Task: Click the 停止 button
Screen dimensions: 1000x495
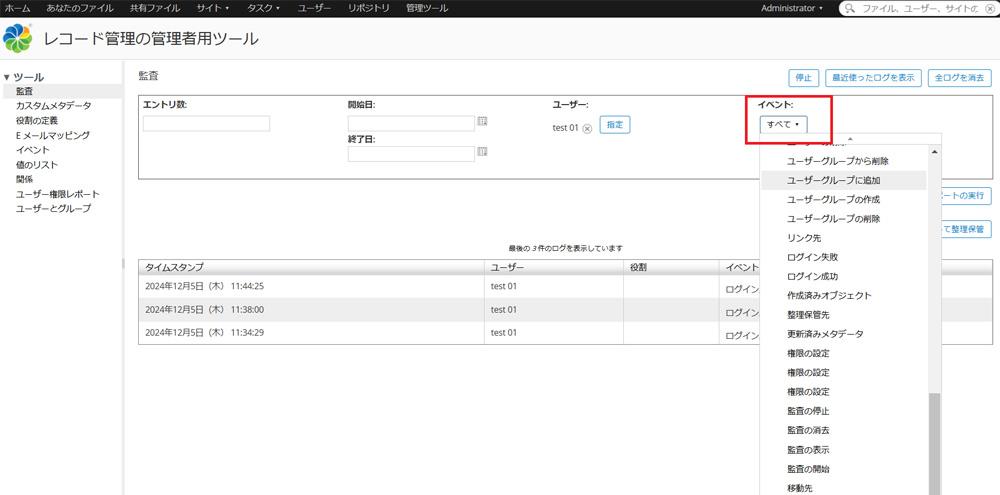Action: pyautogui.click(x=803, y=78)
